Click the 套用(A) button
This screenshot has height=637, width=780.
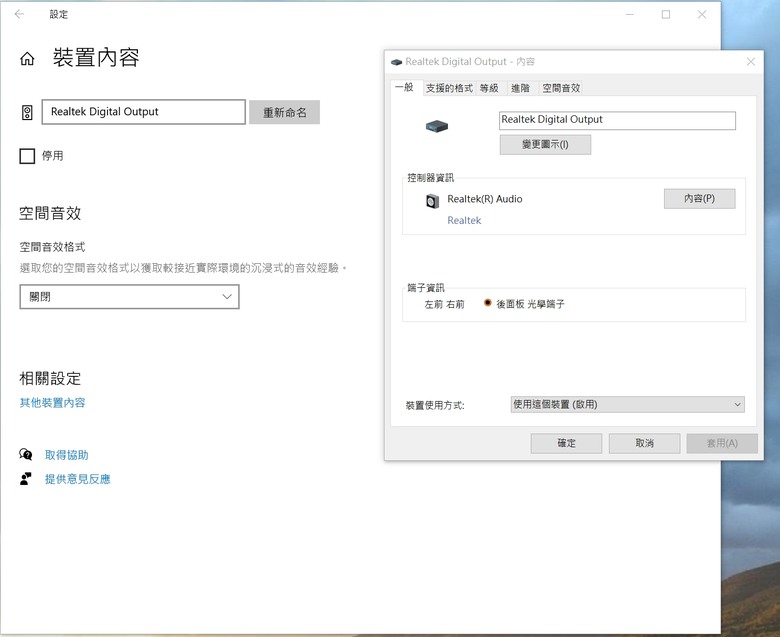click(x=722, y=443)
